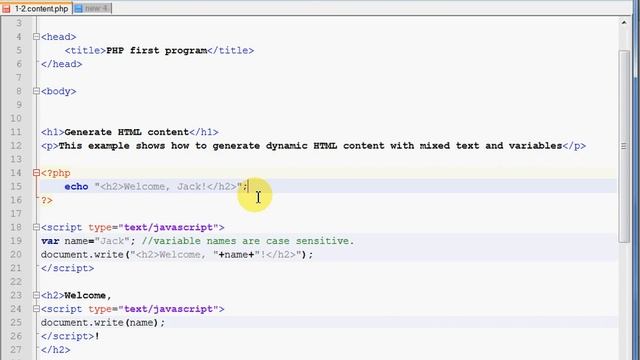Click the closing h2 tag on line 27

[56, 350]
